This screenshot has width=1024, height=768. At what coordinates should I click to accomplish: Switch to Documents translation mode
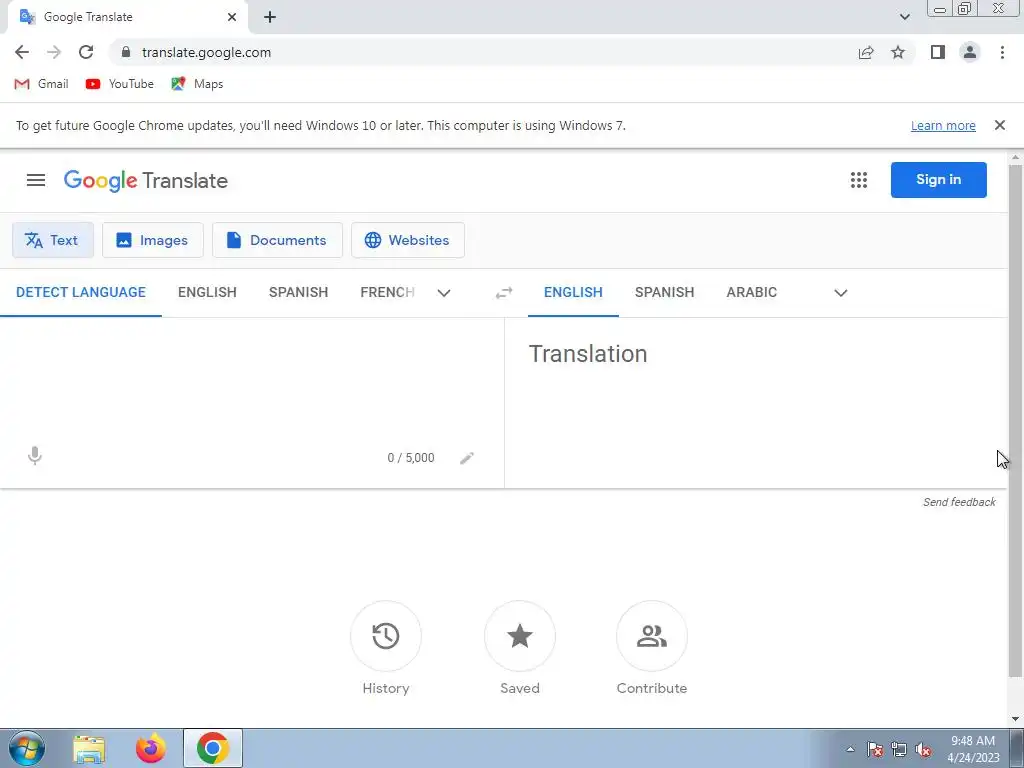click(x=278, y=240)
